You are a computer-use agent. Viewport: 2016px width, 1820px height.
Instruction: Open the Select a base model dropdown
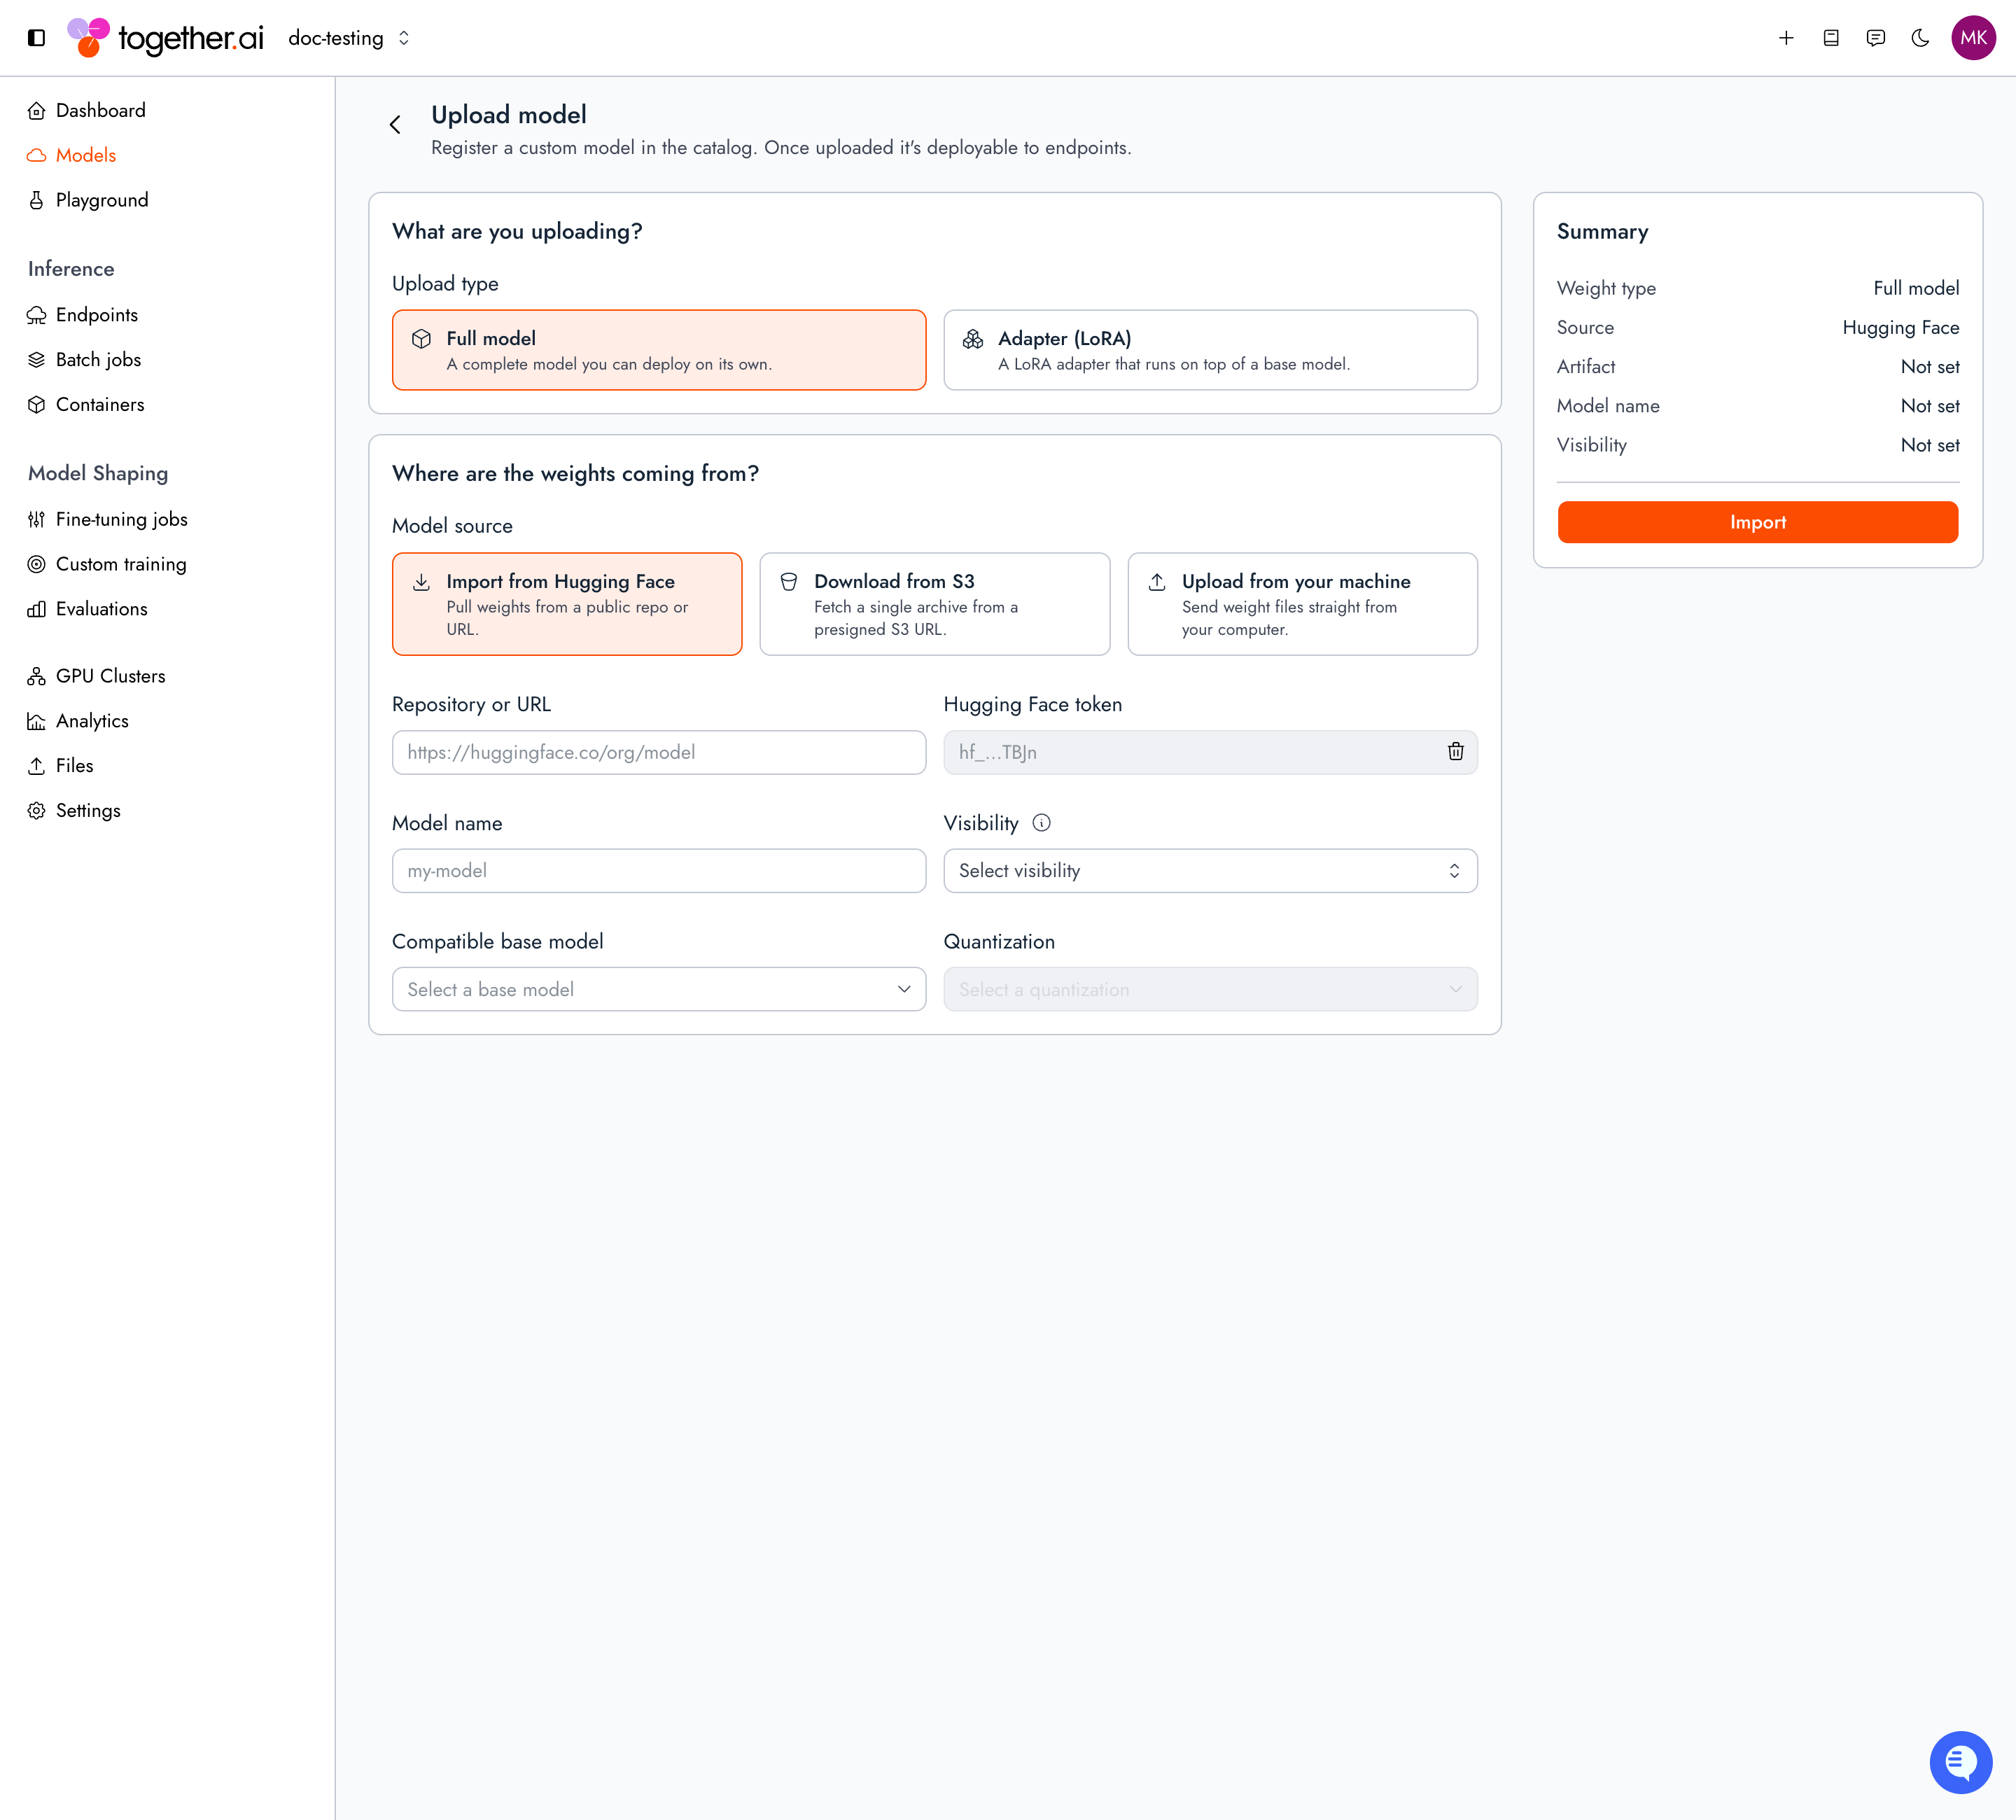[659, 989]
